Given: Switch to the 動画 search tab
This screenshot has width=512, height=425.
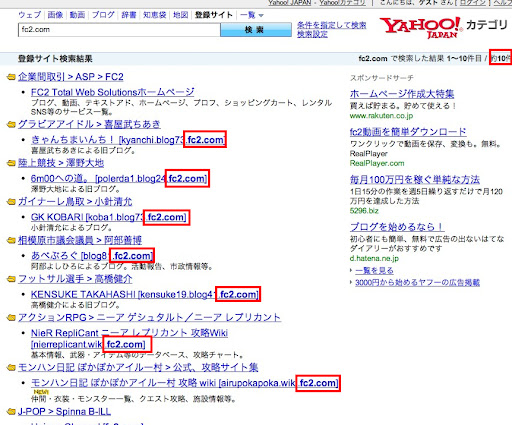Looking at the screenshot, I should click(77, 15).
